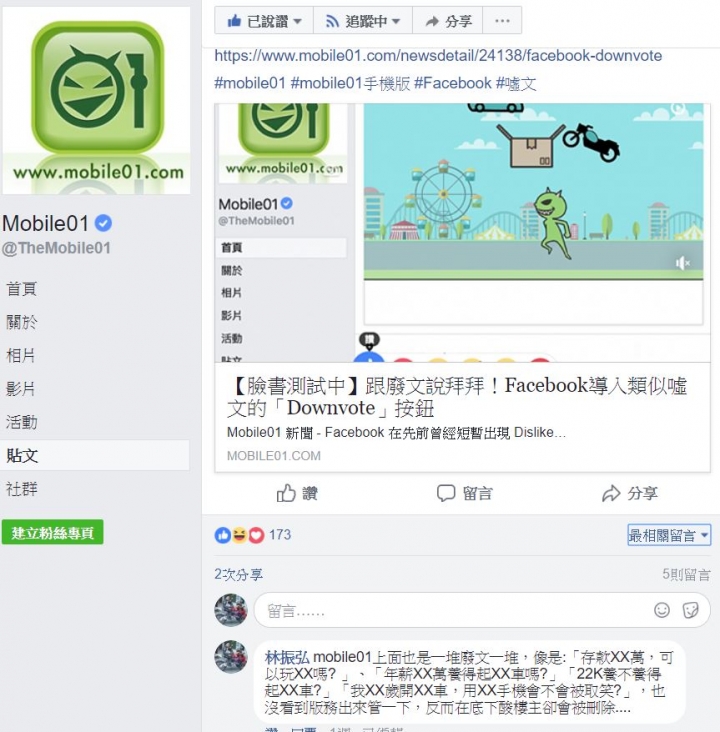Click the 分享 share button at top bar
This screenshot has width=720, height=732.
pyautogui.click(x=447, y=21)
